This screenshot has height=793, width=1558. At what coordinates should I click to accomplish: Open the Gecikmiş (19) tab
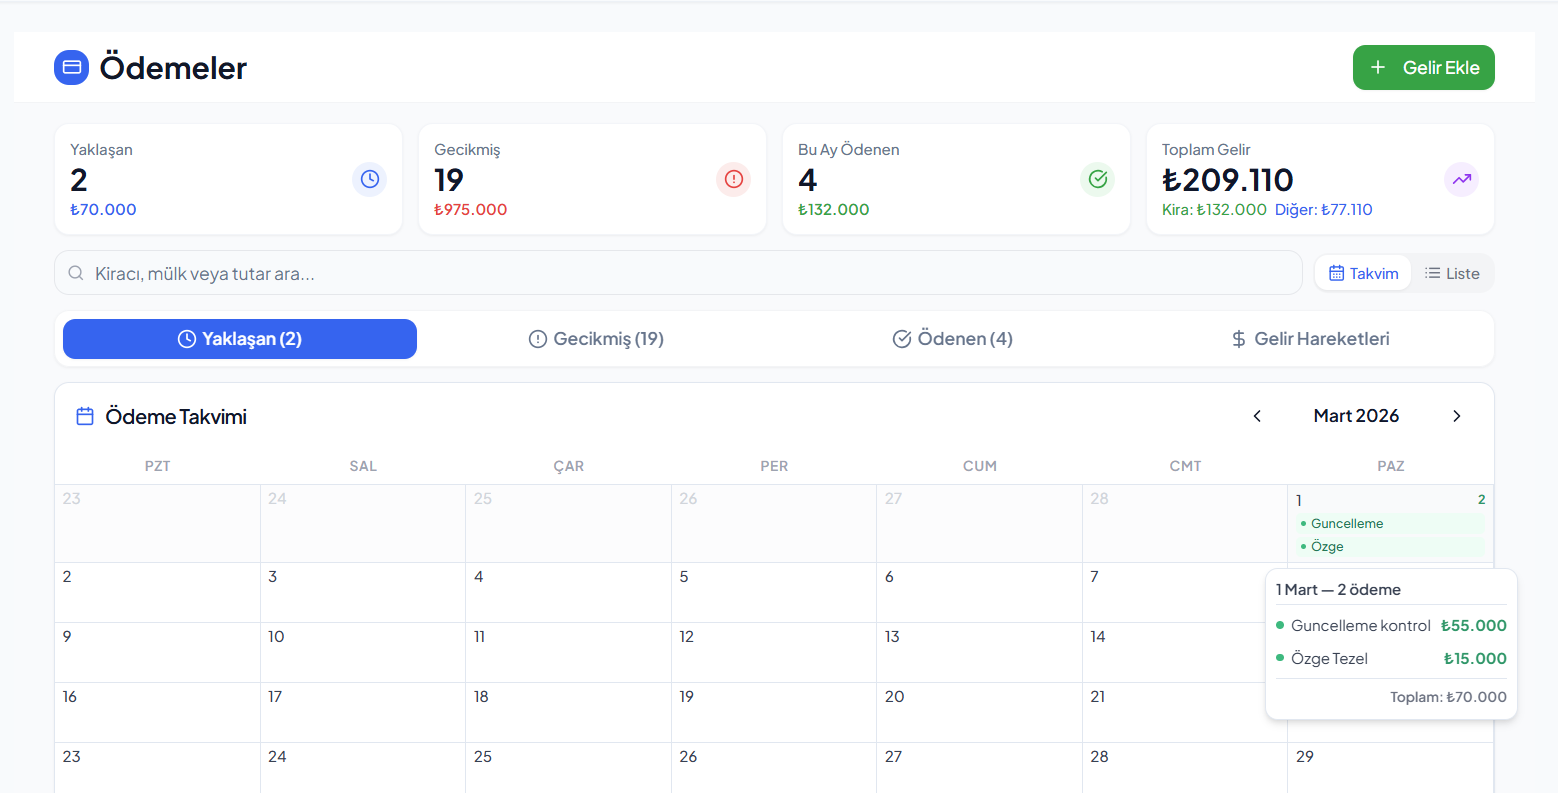coord(596,339)
